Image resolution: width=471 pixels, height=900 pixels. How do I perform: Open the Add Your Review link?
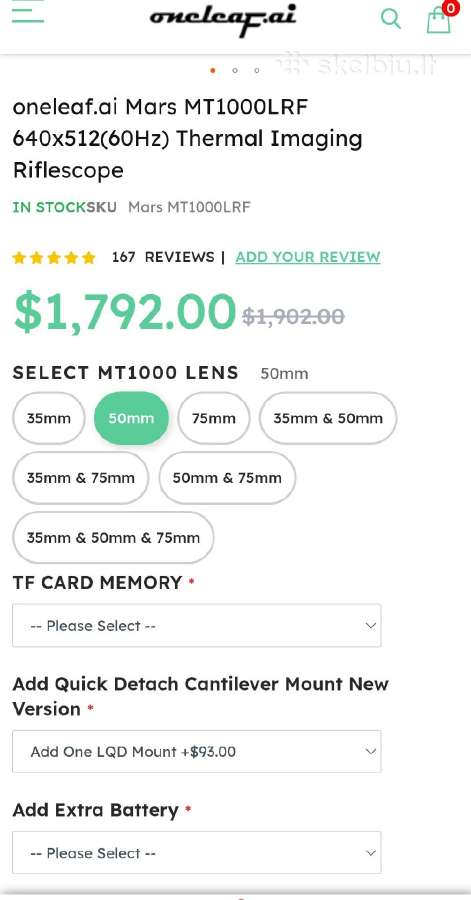tap(308, 257)
